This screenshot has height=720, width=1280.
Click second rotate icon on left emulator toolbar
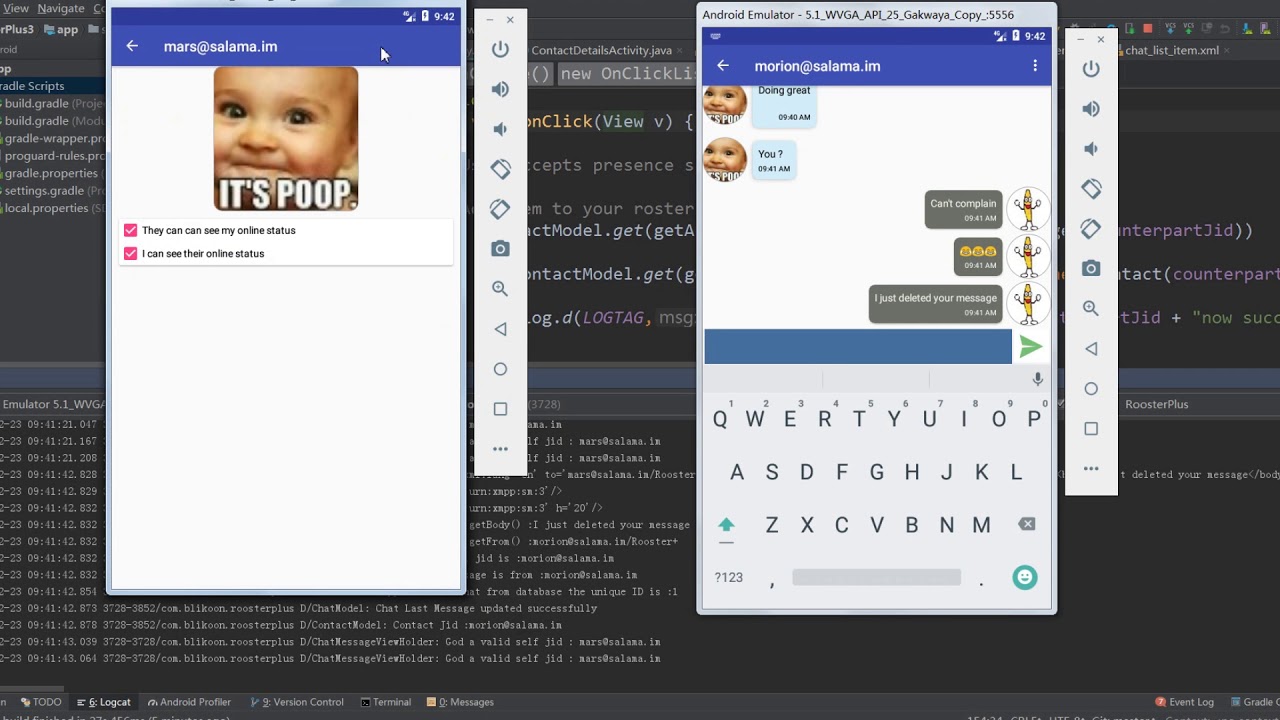click(500, 209)
